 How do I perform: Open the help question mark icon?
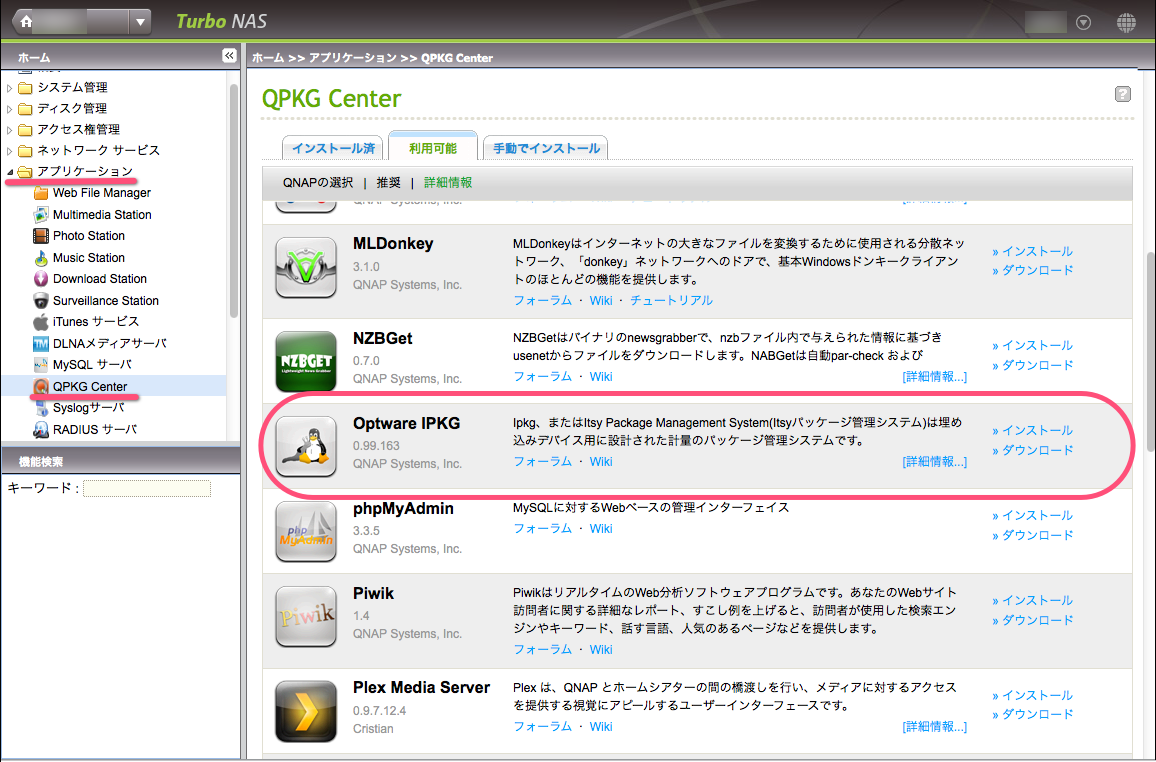click(1123, 94)
